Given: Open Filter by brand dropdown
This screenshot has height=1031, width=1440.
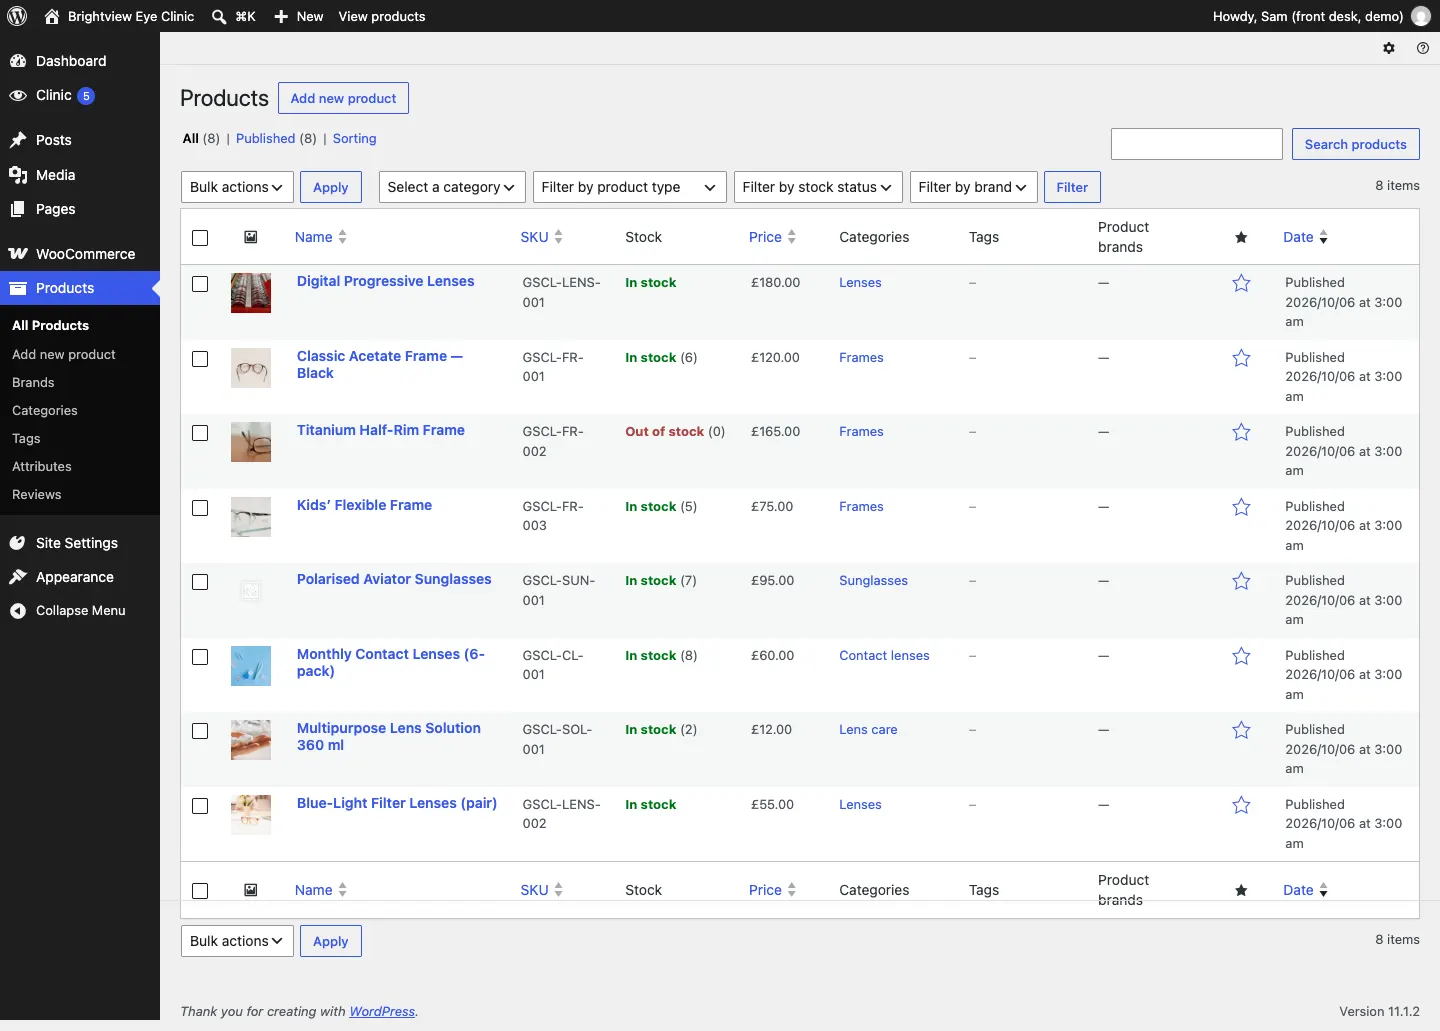Looking at the screenshot, I should pyautogui.click(x=974, y=187).
